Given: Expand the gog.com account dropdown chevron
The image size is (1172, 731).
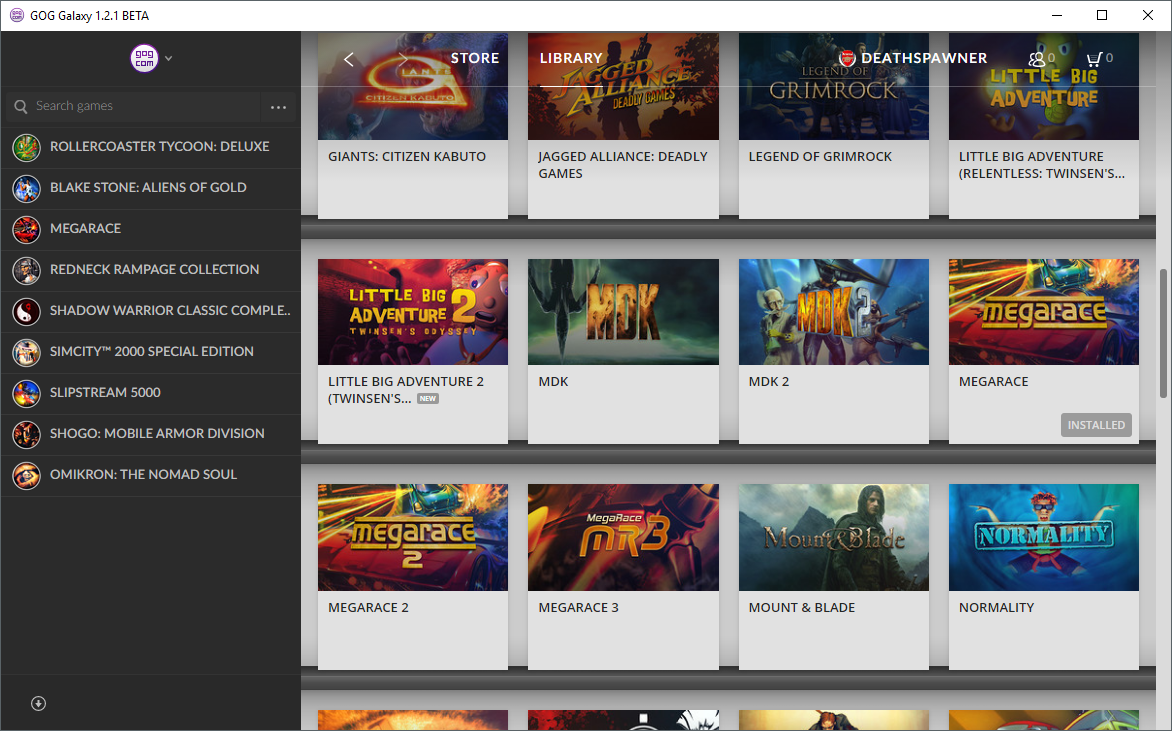Looking at the screenshot, I should 168,58.
